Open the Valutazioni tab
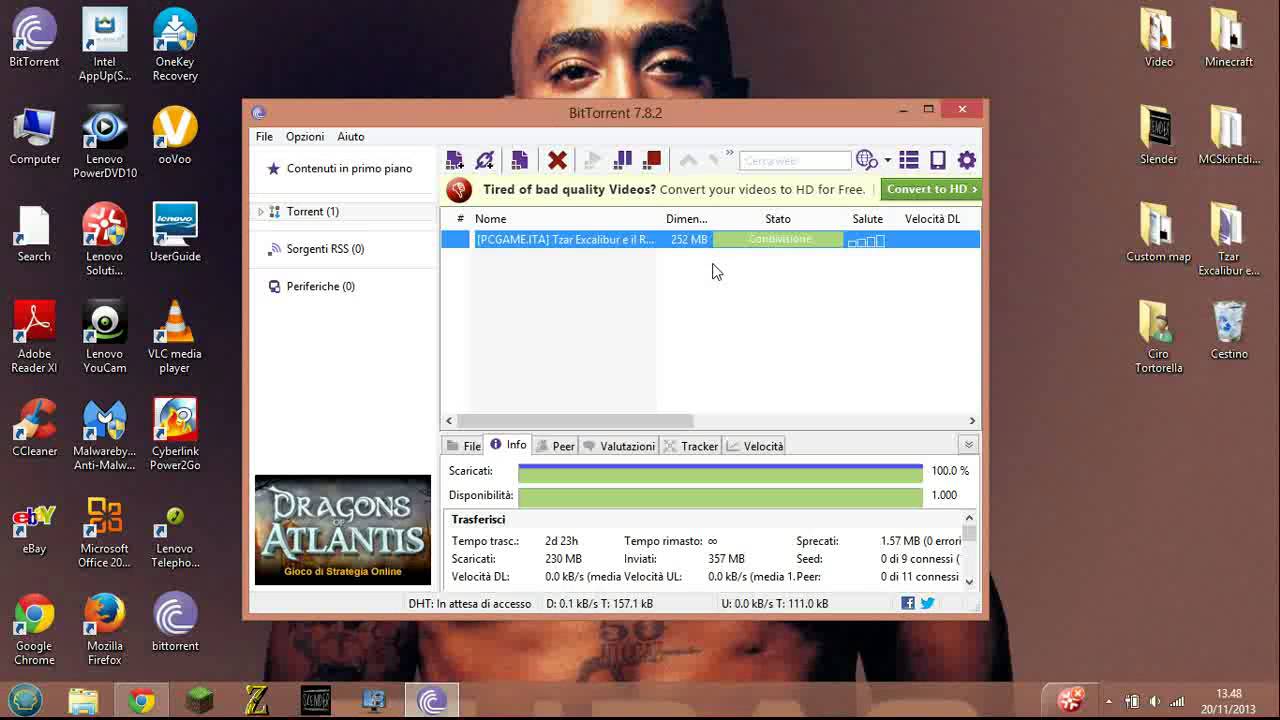Screen dimensions: 1280x720 [619, 446]
